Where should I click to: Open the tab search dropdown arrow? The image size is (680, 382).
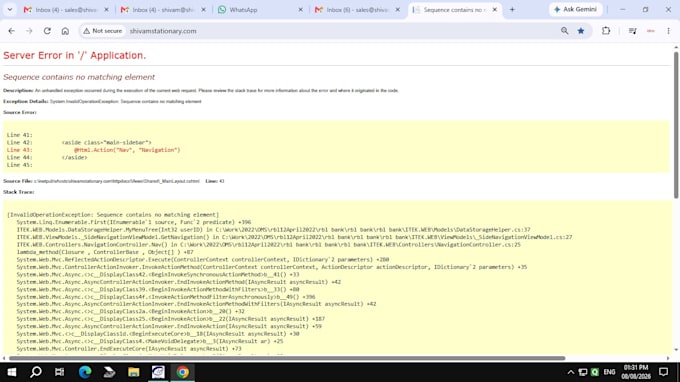click(10, 10)
